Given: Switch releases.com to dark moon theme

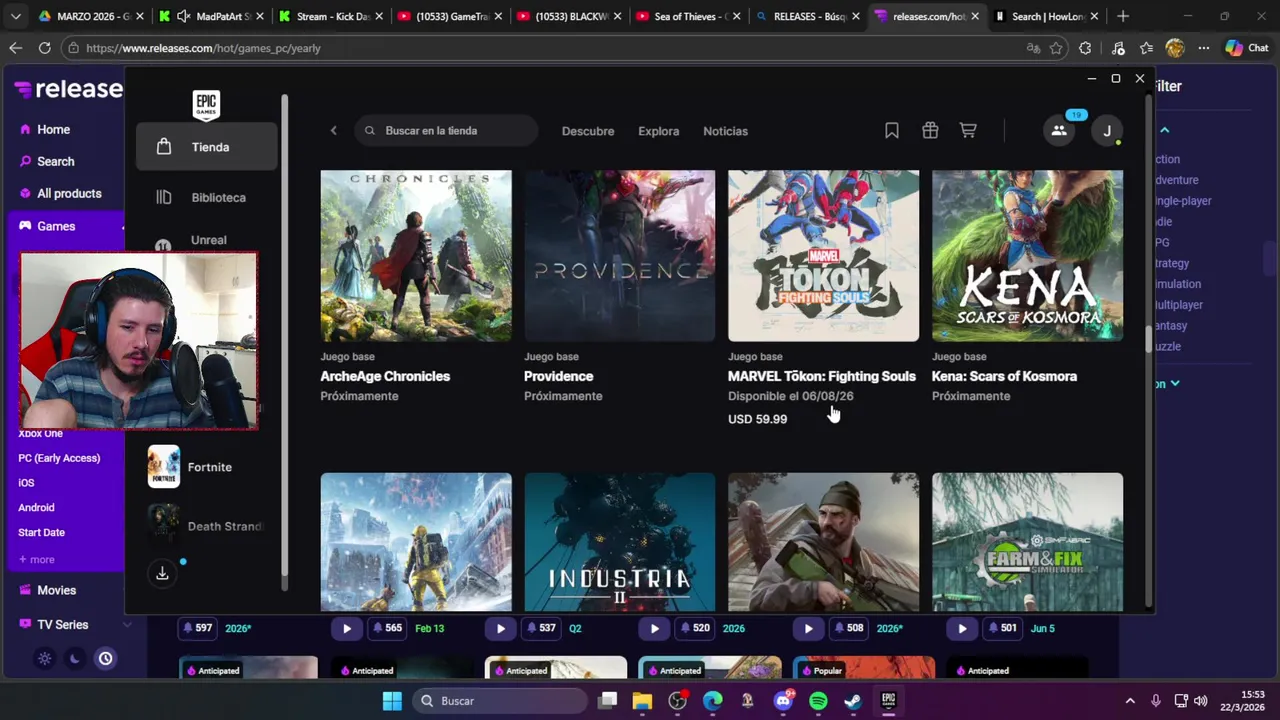Looking at the screenshot, I should pos(74,658).
